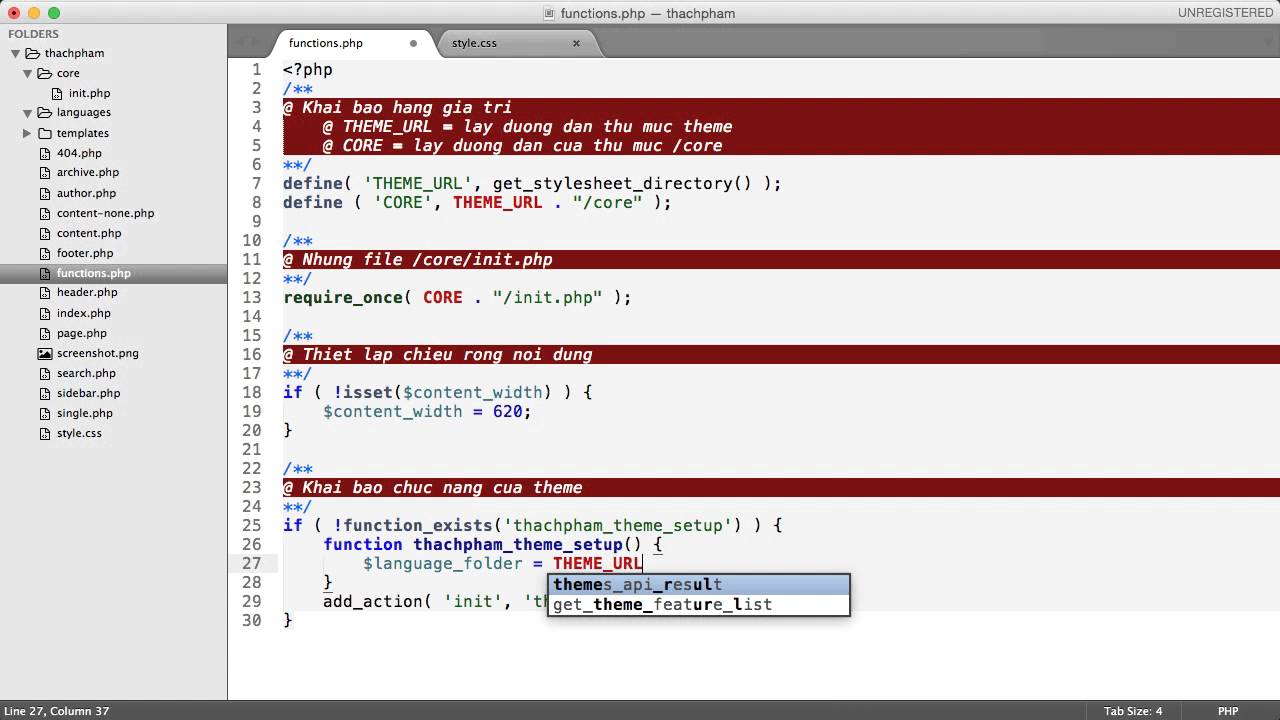The height and width of the screenshot is (720, 1280).
Task: Select functions.php in the sidebar
Action: pos(94,273)
